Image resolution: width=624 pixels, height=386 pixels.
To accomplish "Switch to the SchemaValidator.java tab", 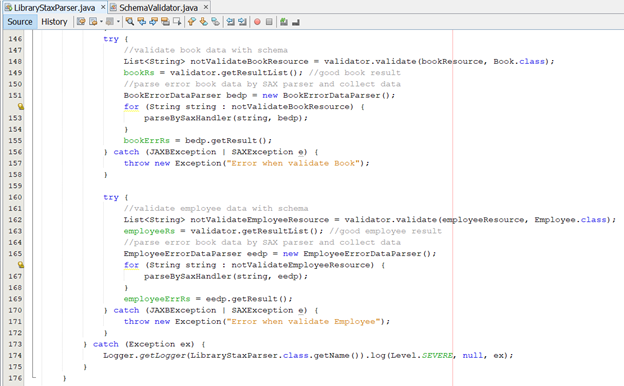I will click(x=158, y=8).
